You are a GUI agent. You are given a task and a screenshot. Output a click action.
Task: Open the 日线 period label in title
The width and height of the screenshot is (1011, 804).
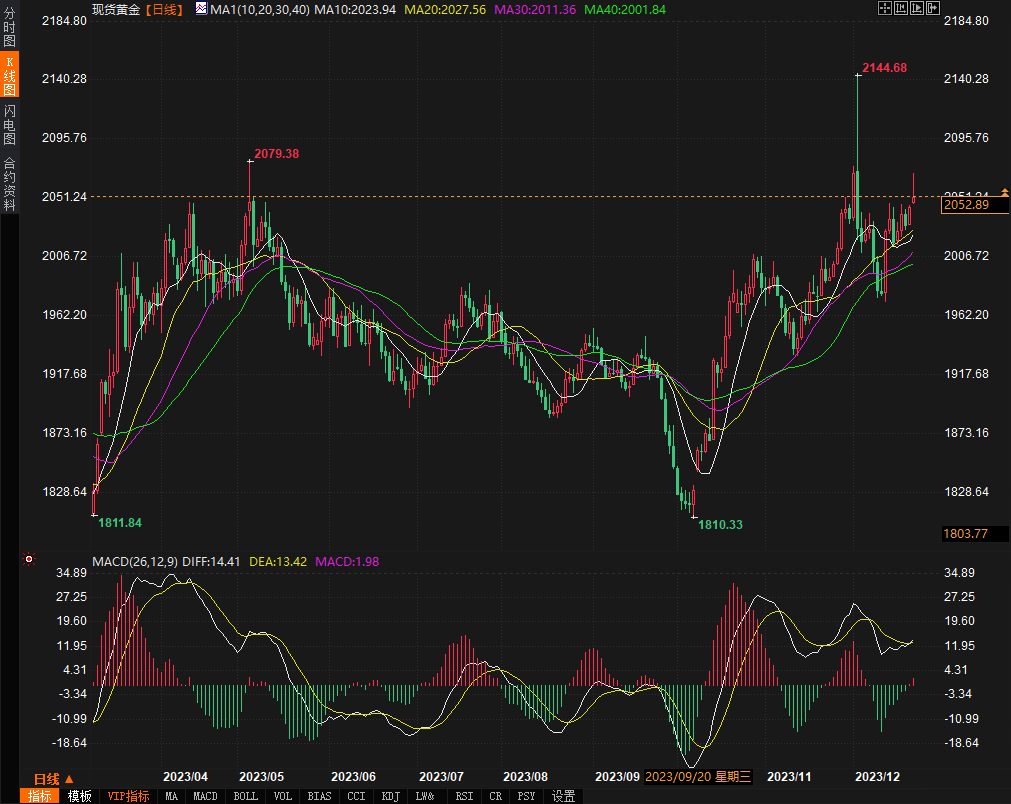point(164,9)
